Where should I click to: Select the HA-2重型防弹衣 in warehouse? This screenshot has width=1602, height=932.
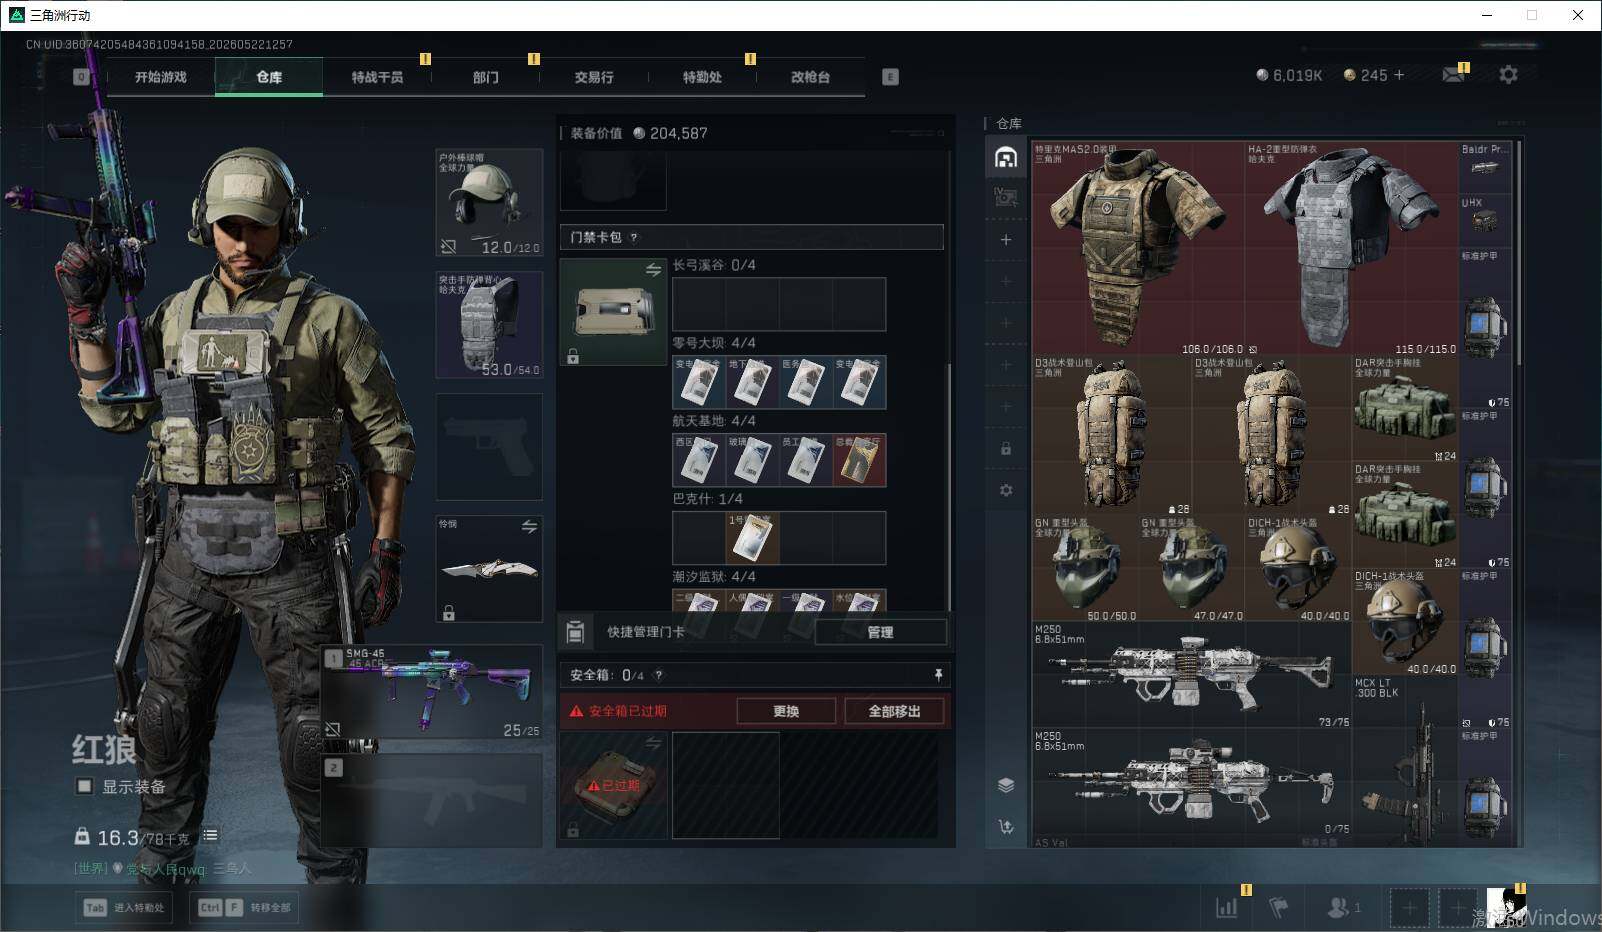click(x=1351, y=249)
